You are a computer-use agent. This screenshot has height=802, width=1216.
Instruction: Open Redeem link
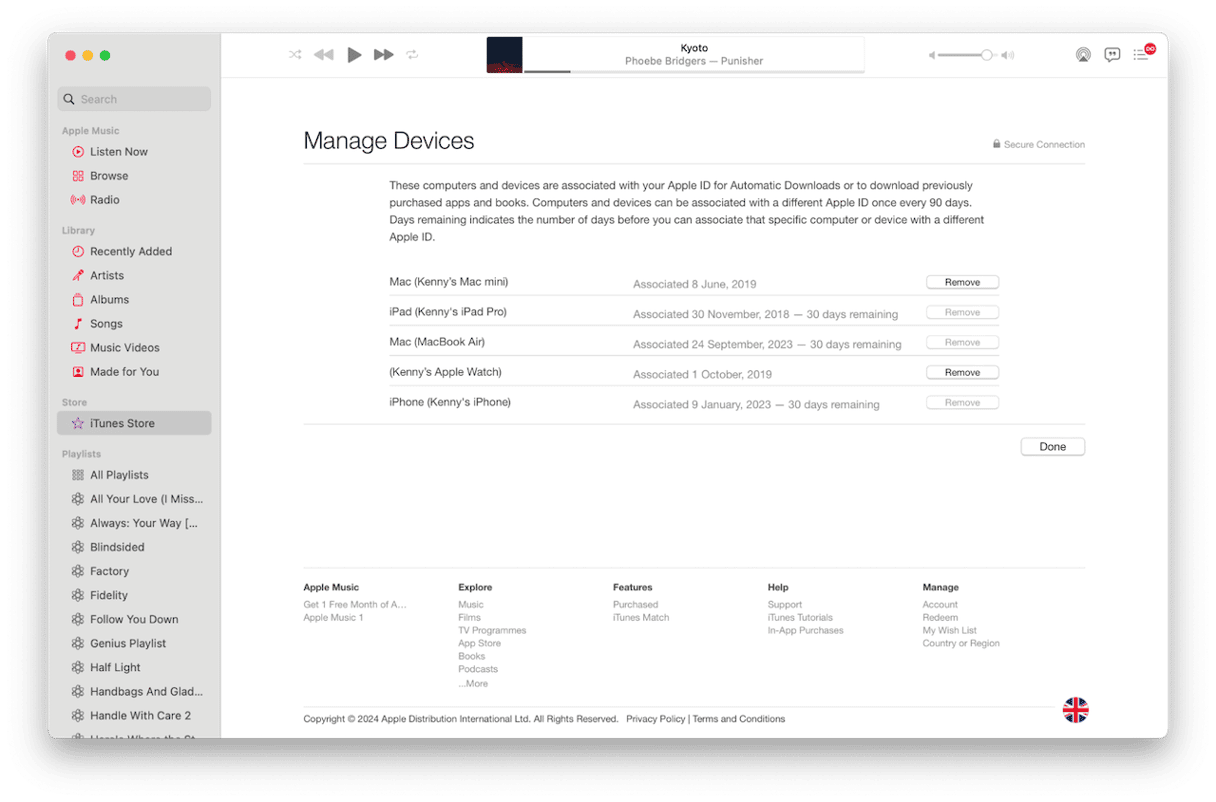pyautogui.click(x=940, y=617)
